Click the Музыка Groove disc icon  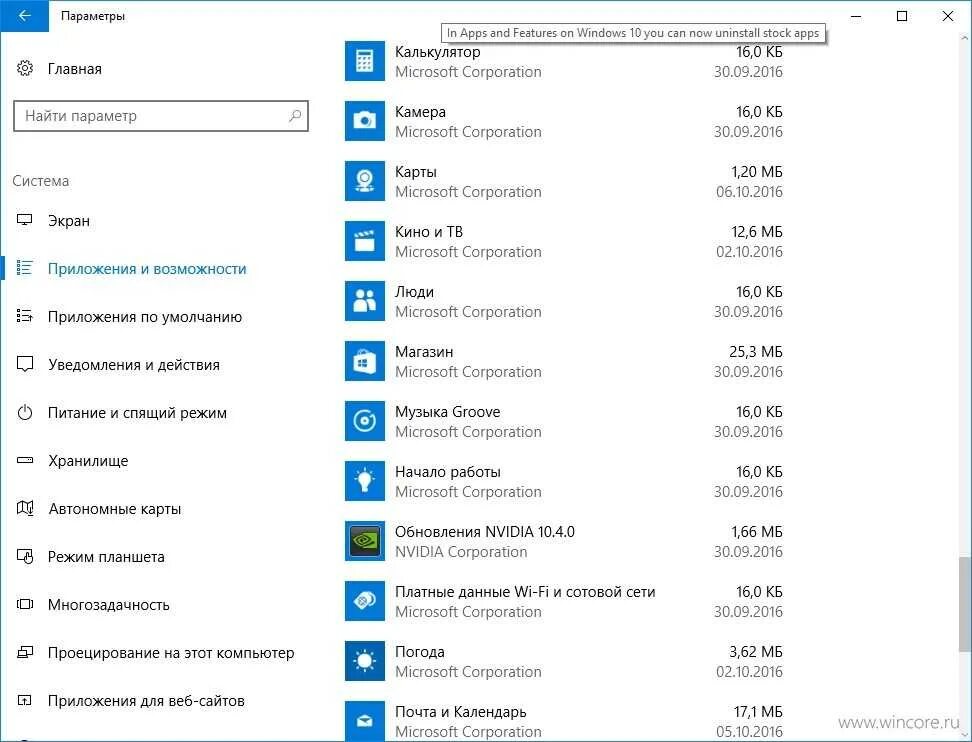coord(364,421)
